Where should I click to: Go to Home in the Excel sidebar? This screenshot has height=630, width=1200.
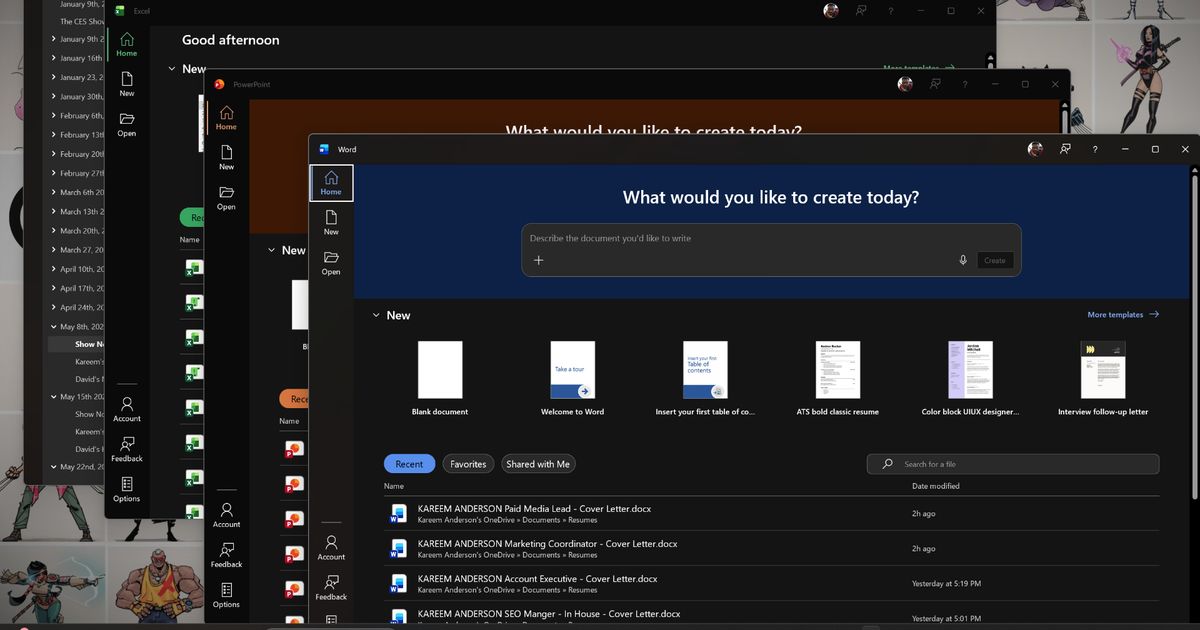tap(126, 44)
